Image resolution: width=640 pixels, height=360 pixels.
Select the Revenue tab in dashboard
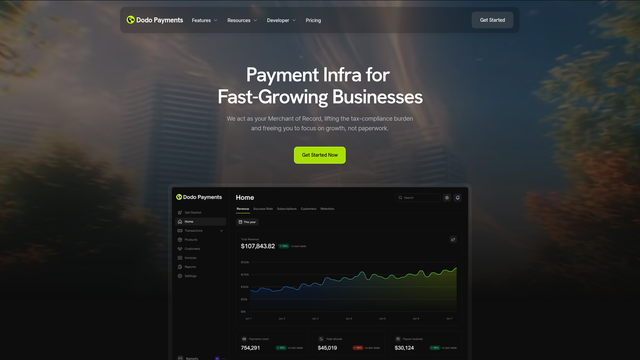[242, 209]
